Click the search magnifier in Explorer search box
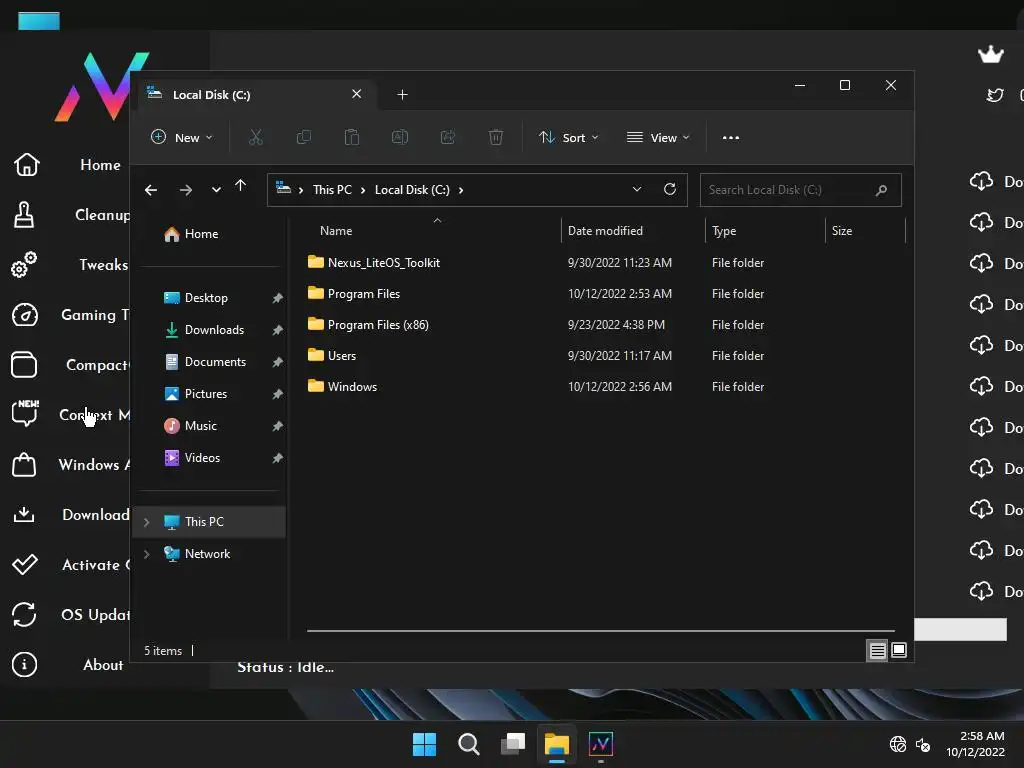The width and height of the screenshot is (1024, 768). coord(881,190)
